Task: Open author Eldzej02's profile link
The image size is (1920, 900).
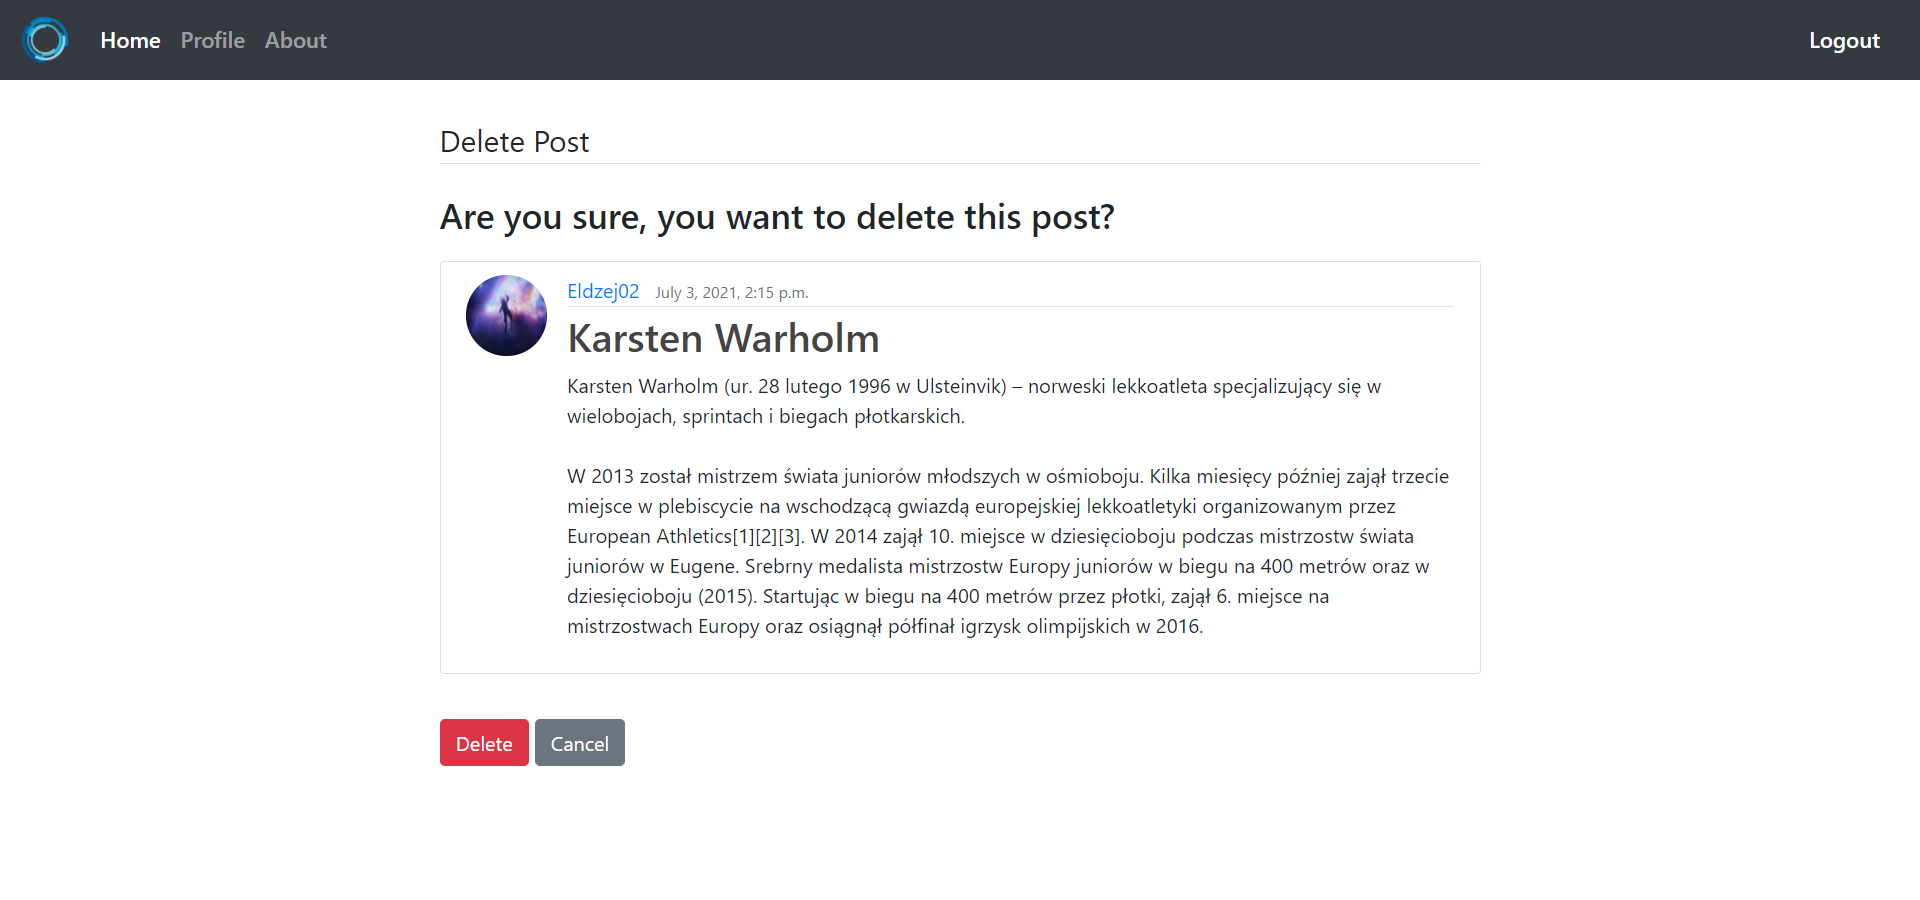Action: point(603,291)
